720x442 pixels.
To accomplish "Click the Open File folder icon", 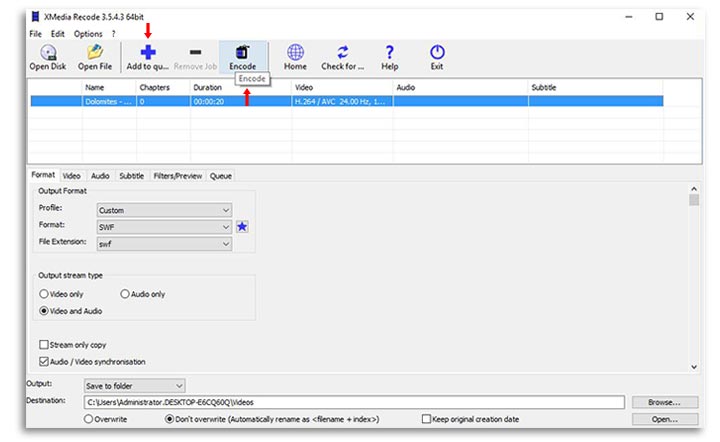I will 95,53.
